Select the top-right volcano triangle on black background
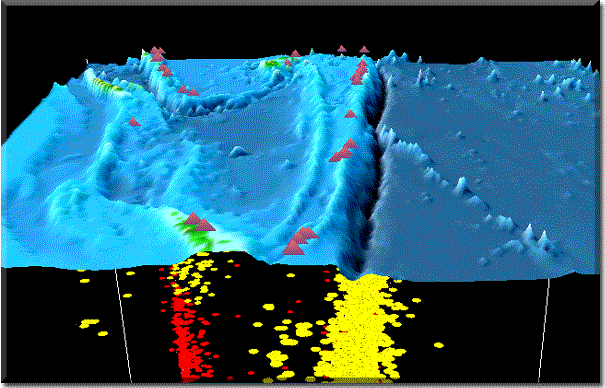 coord(364,49)
